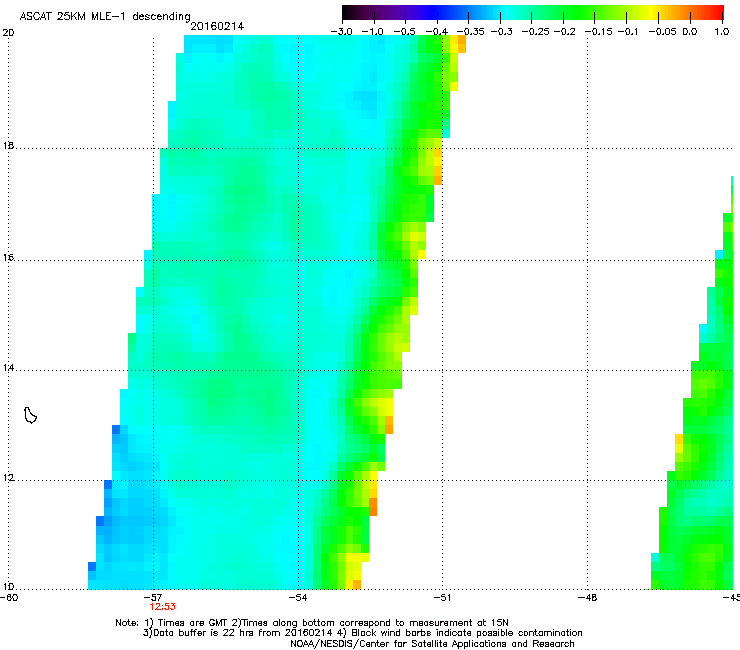Click the latitude axis label "20"
The image size is (740, 650).
(x=8, y=33)
